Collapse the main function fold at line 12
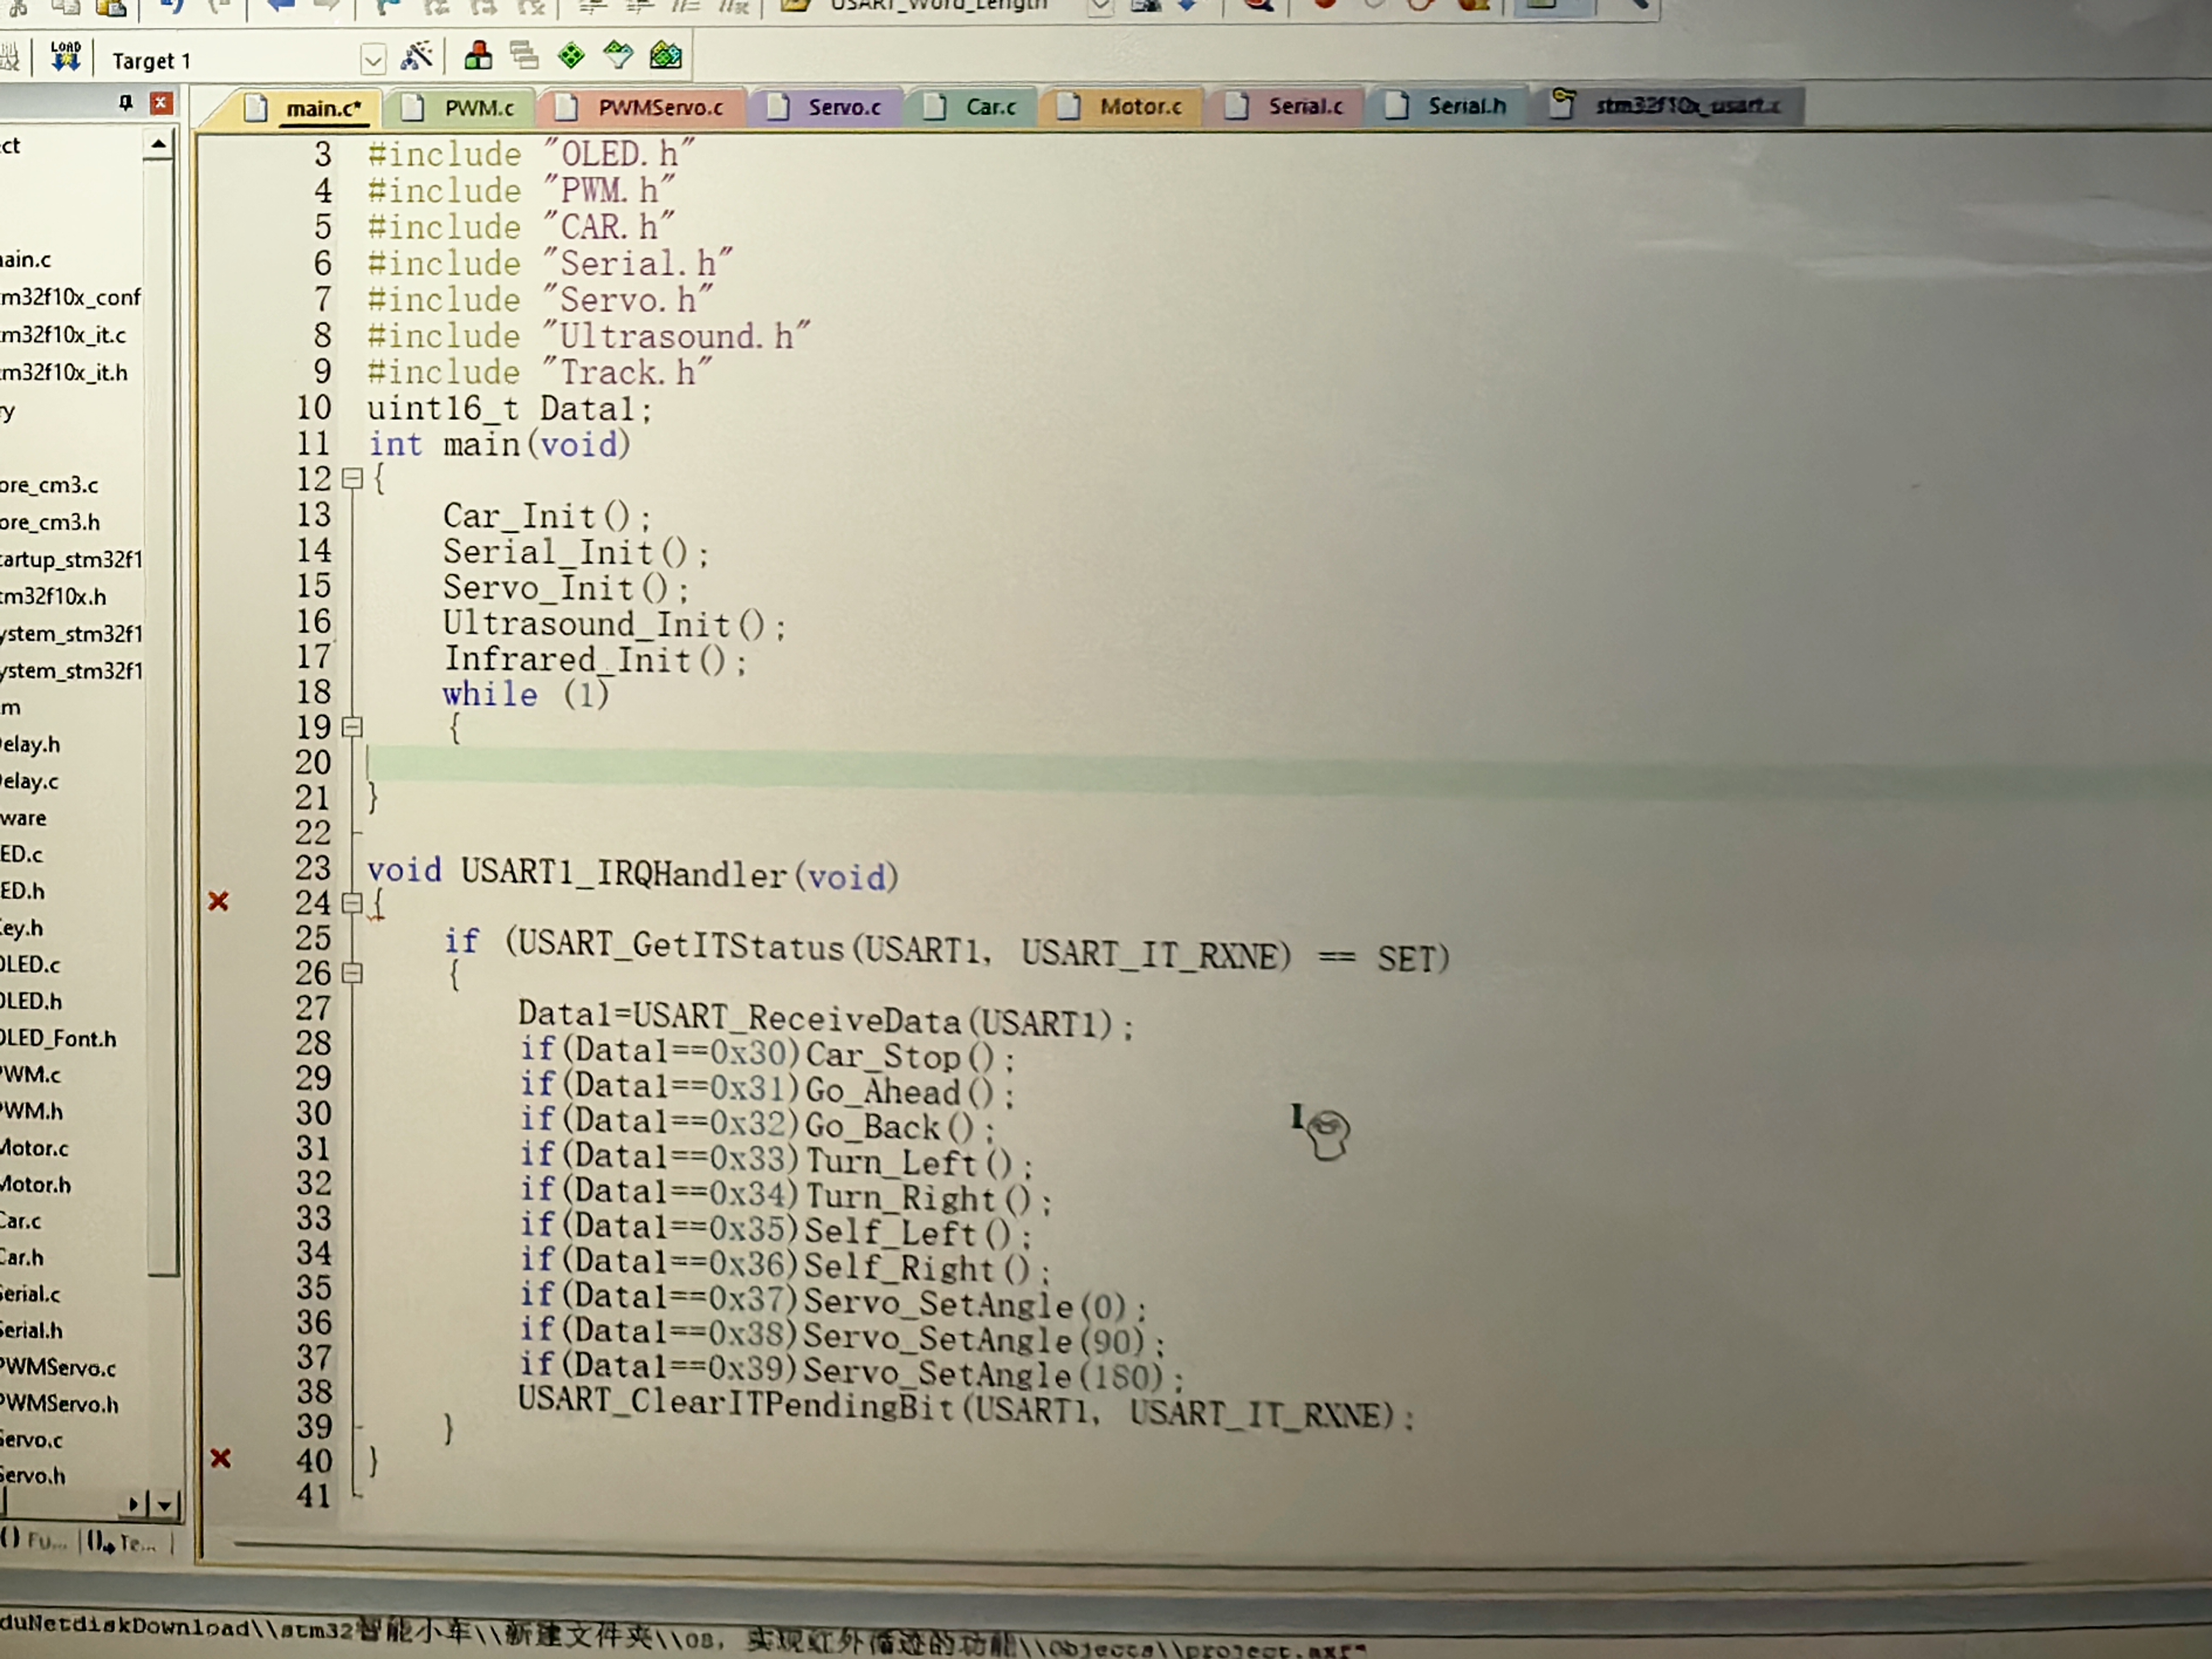 coord(352,479)
